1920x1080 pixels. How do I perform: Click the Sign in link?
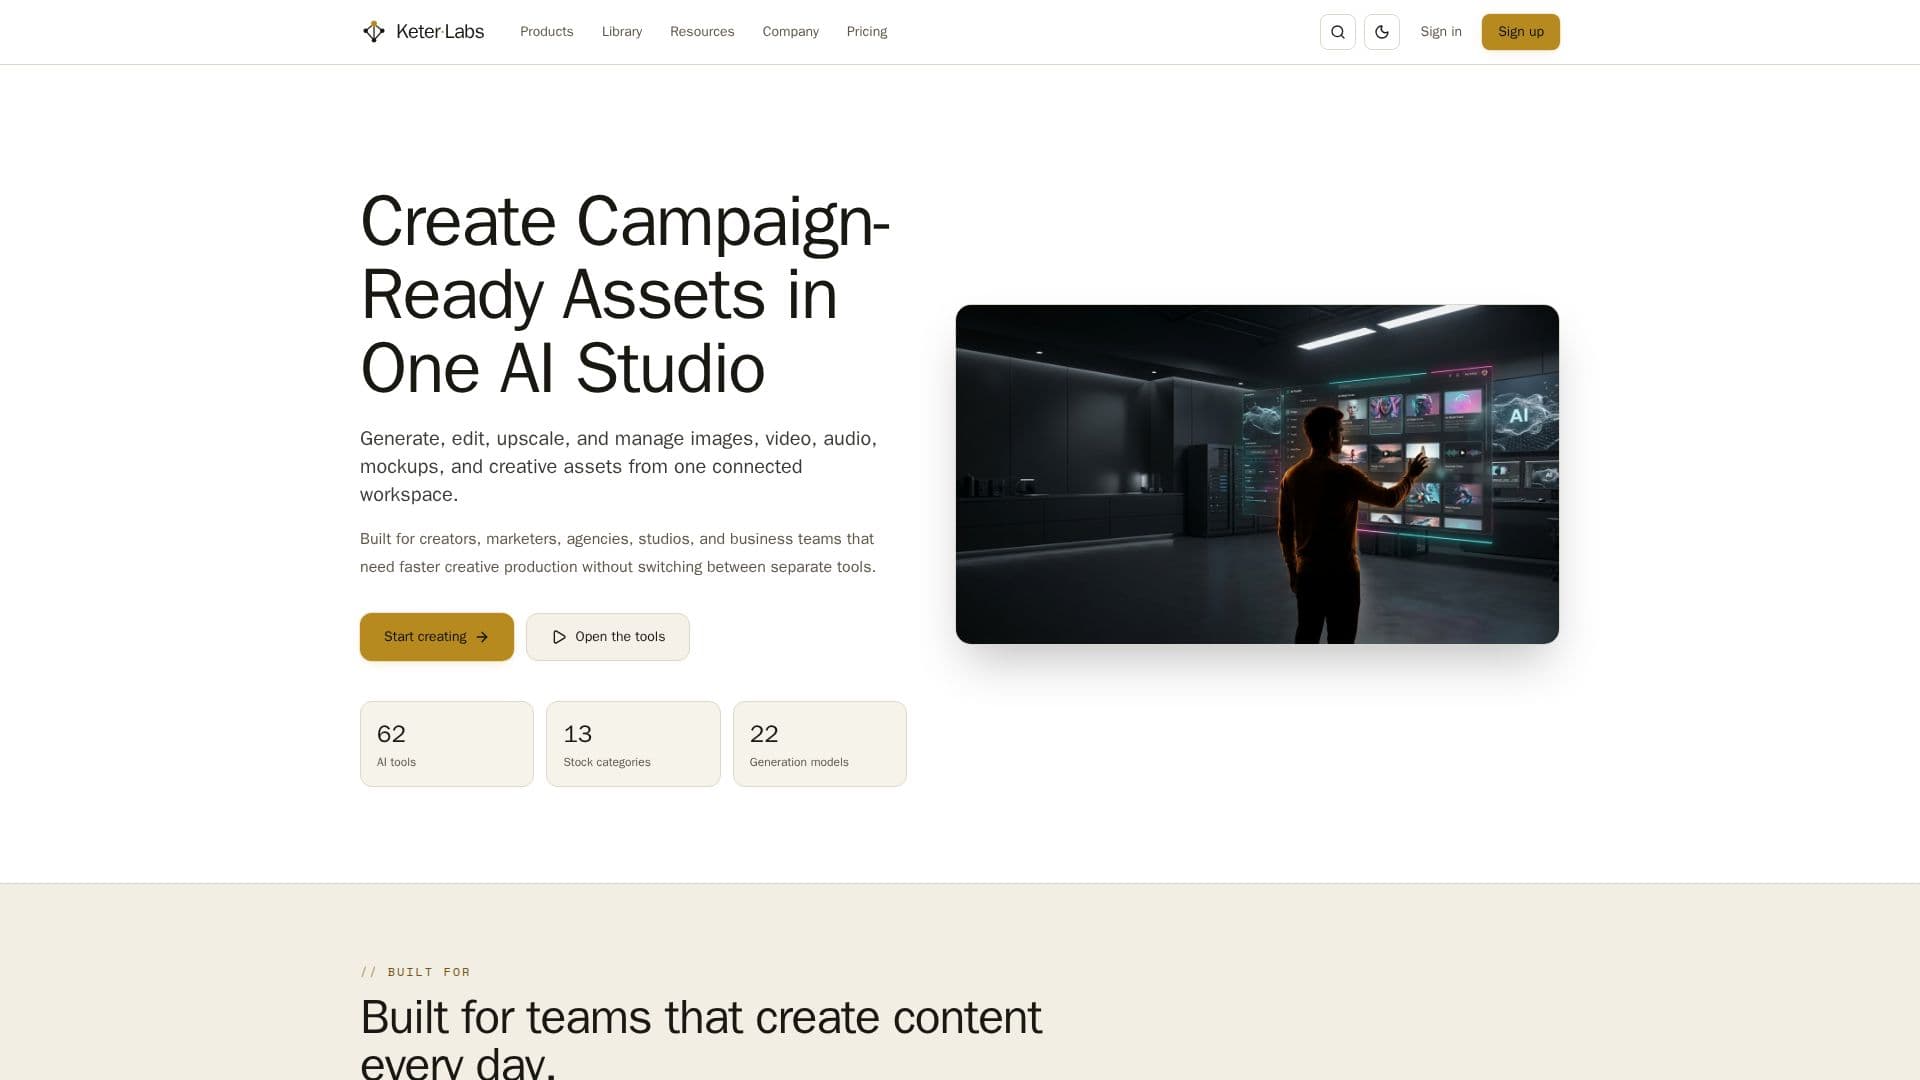1441,32
